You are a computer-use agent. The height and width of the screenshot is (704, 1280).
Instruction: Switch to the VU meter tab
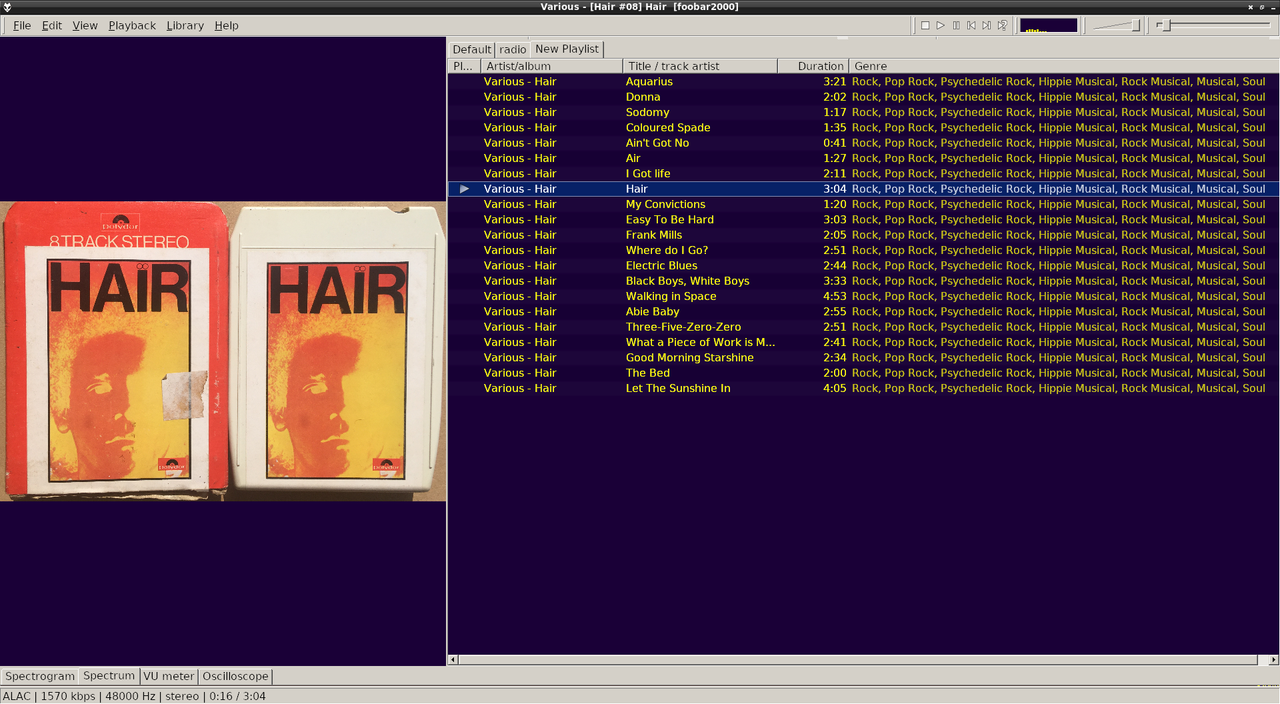tap(168, 676)
